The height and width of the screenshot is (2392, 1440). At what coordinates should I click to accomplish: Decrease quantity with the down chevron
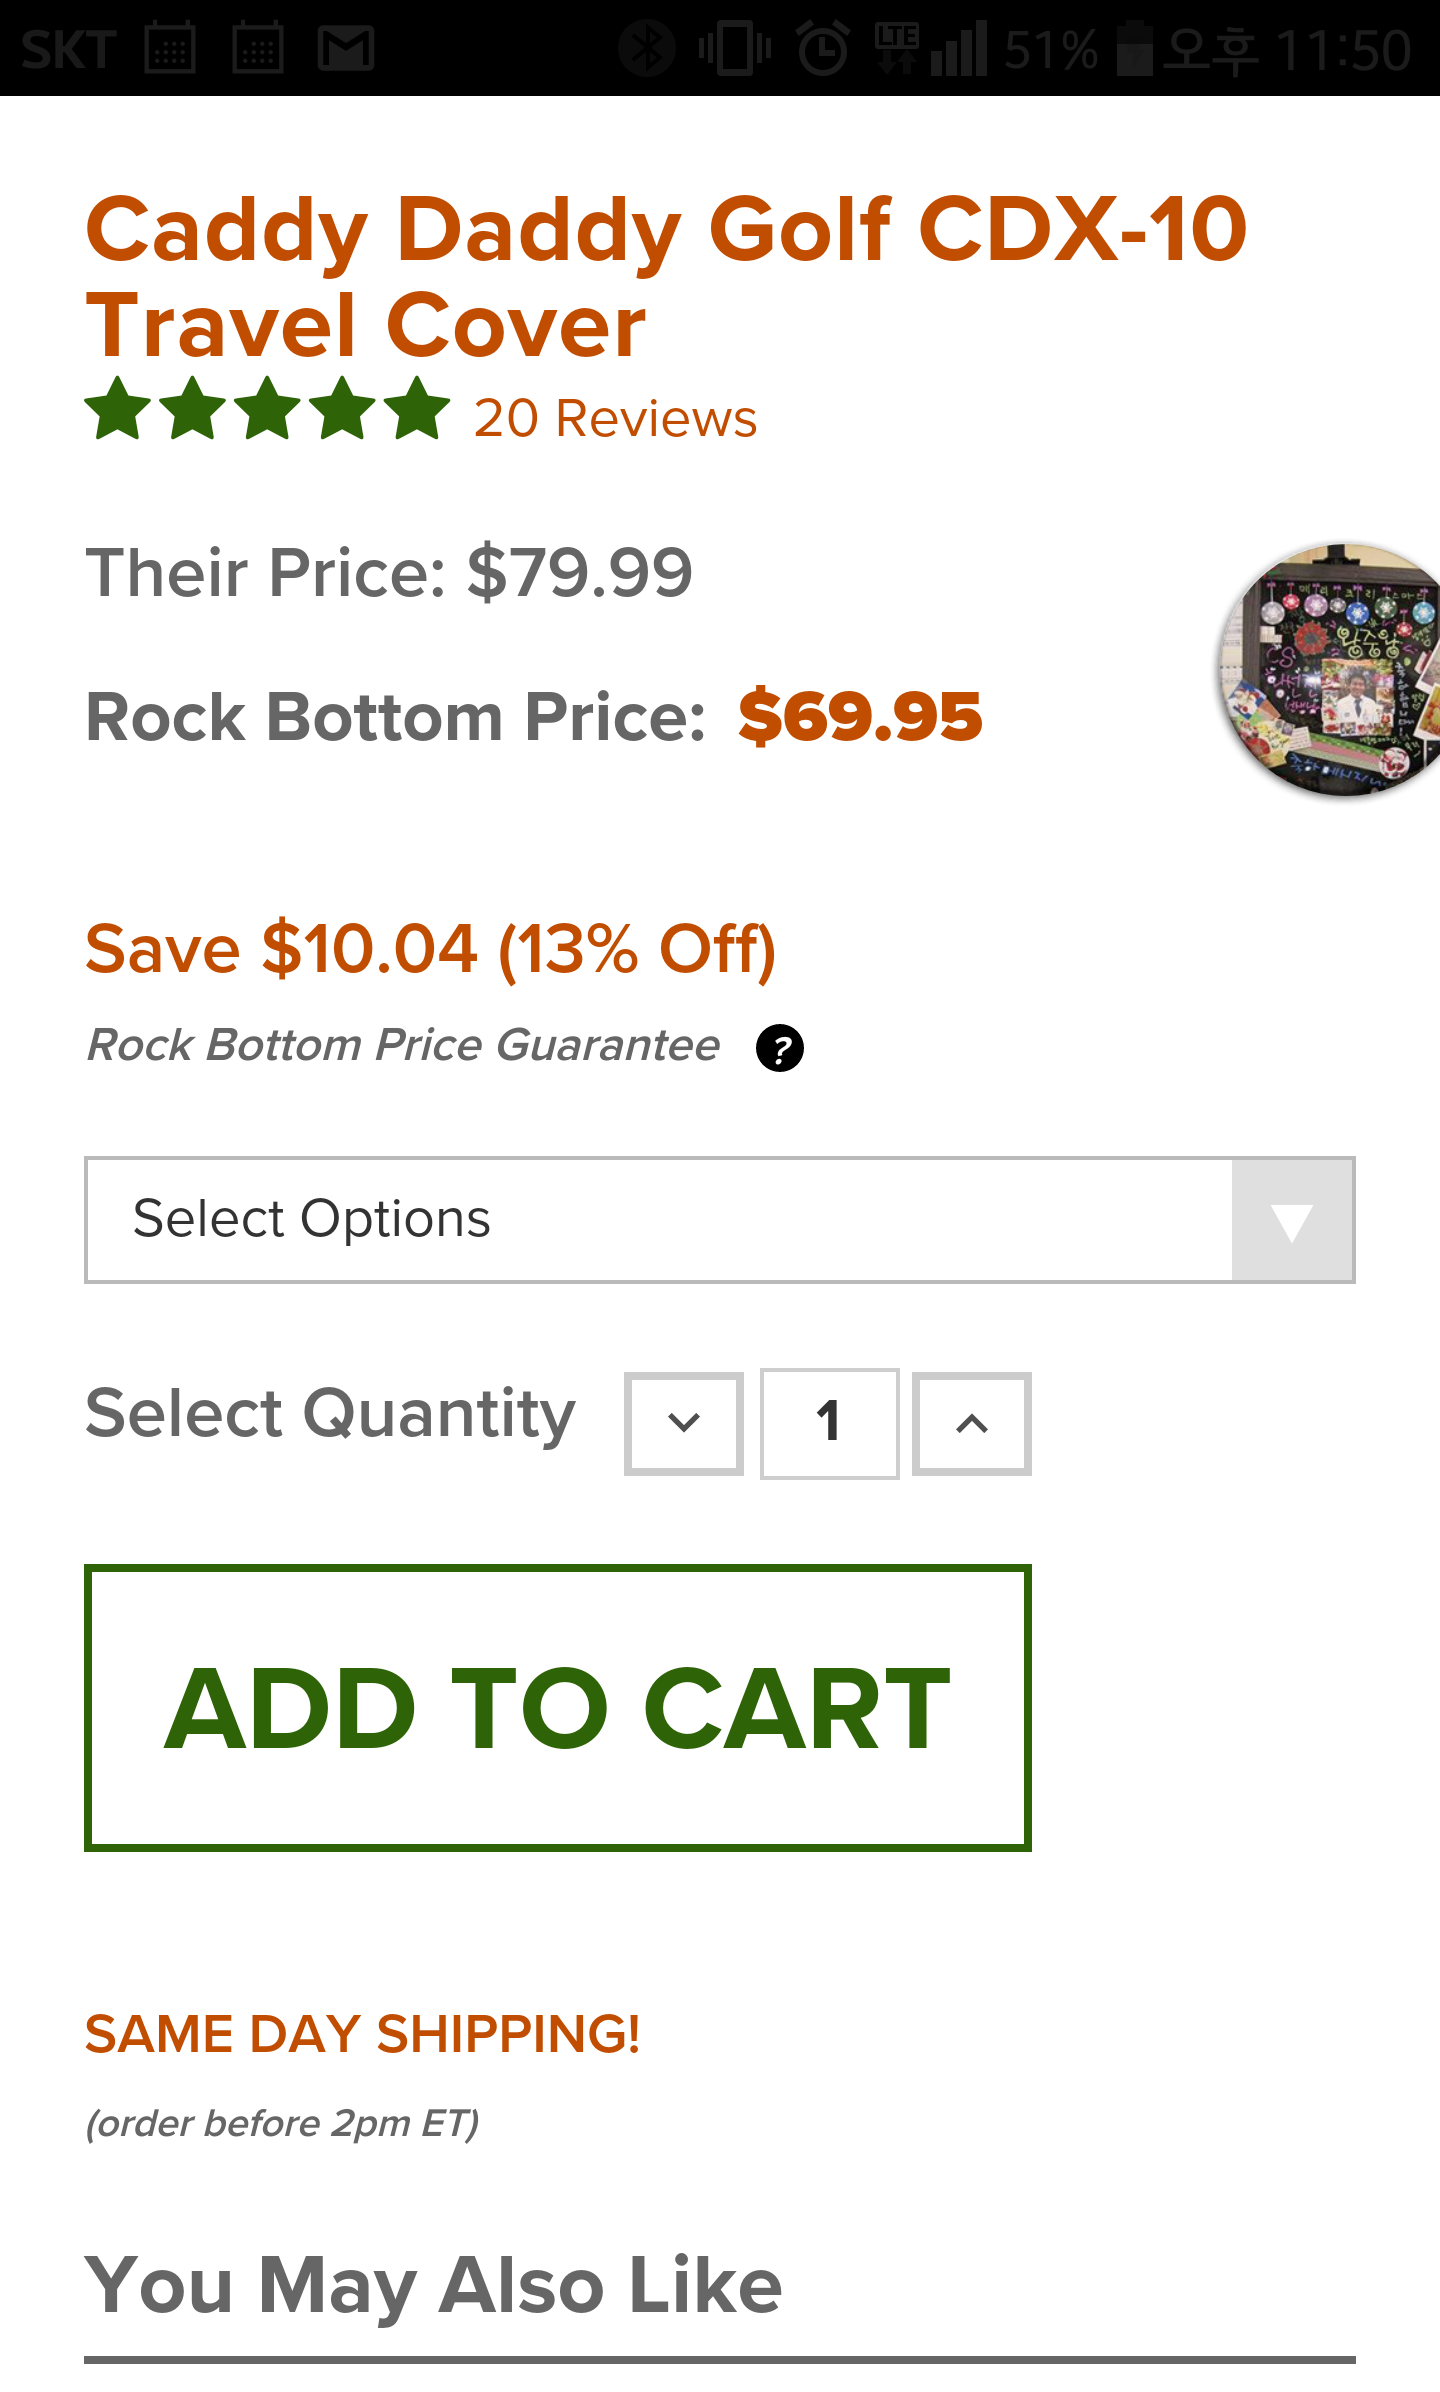pyautogui.click(x=684, y=1423)
